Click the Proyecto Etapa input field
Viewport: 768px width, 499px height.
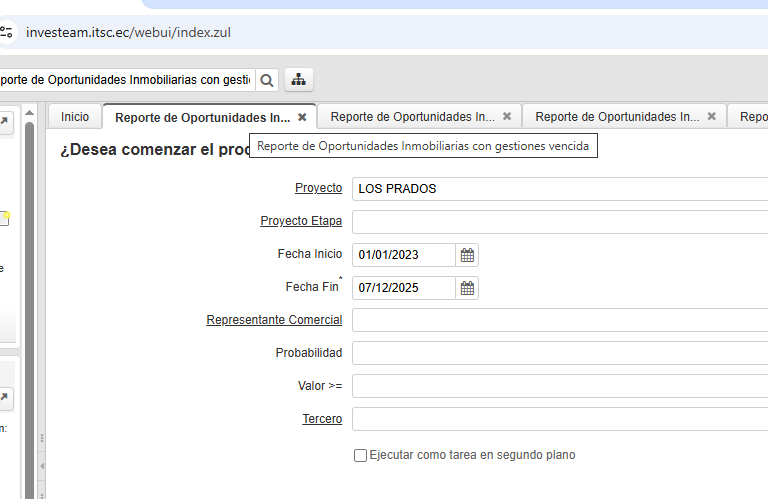tap(560, 222)
